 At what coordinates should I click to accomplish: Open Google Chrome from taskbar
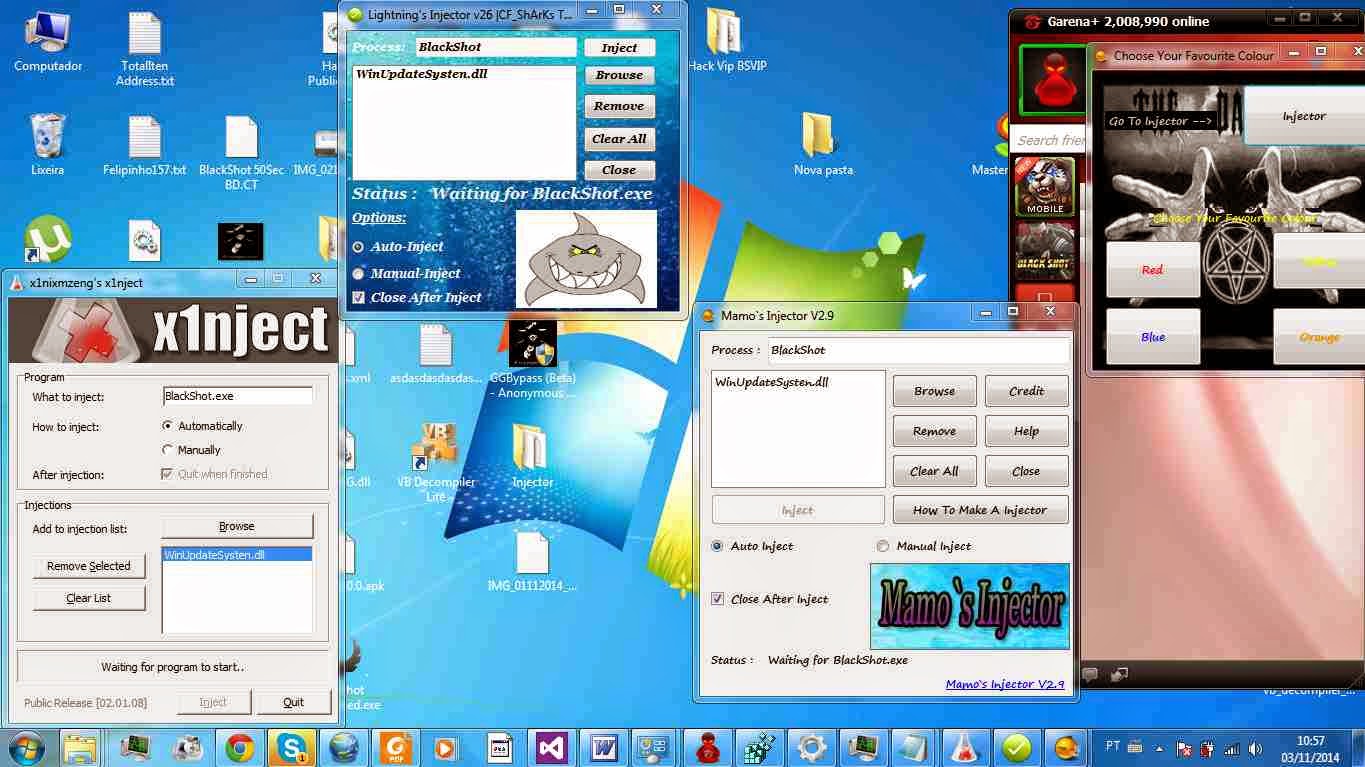click(x=239, y=747)
